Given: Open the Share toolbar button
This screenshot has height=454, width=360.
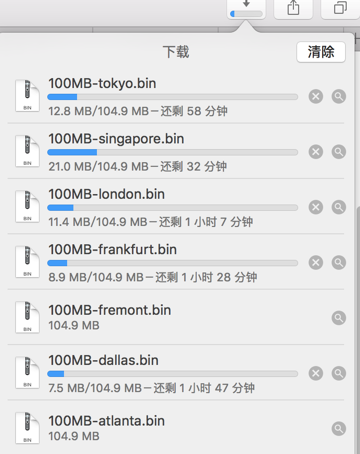Looking at the screenshot, I should [293, 8].
